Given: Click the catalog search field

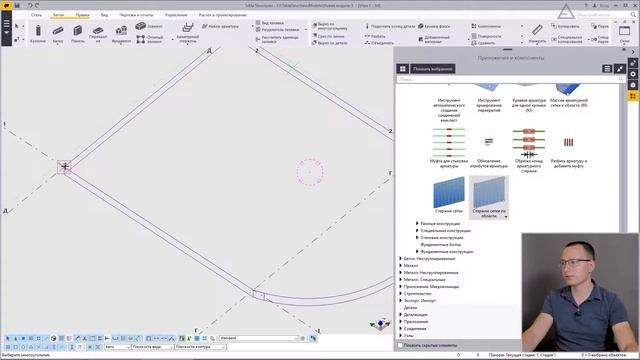Looking at the screenshot, I should click(x=510, y=79).
